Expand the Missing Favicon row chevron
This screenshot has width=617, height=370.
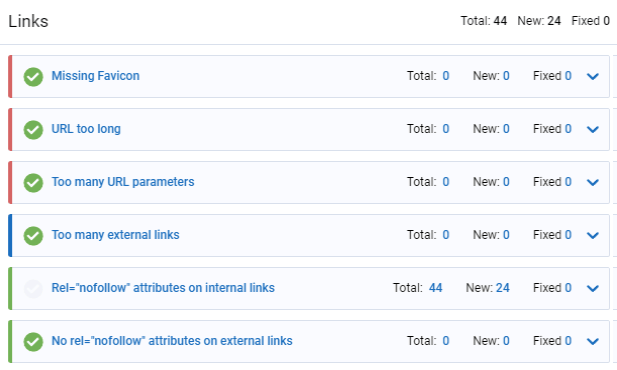pyautogui.click(x=593, y=76)
